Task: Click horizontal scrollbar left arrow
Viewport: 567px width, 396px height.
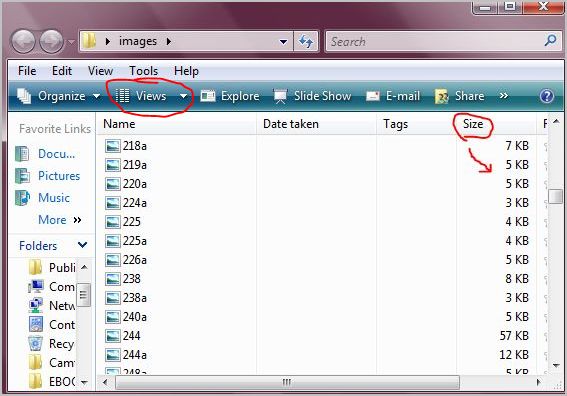Action: [105, 382]
